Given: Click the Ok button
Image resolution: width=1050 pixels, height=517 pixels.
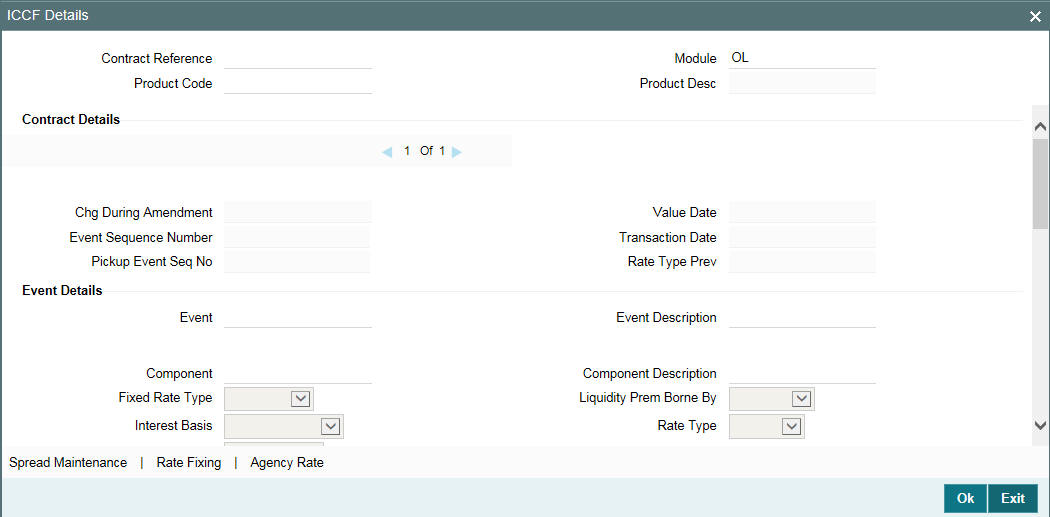Looking at the screenshot, I should (965, 498).
